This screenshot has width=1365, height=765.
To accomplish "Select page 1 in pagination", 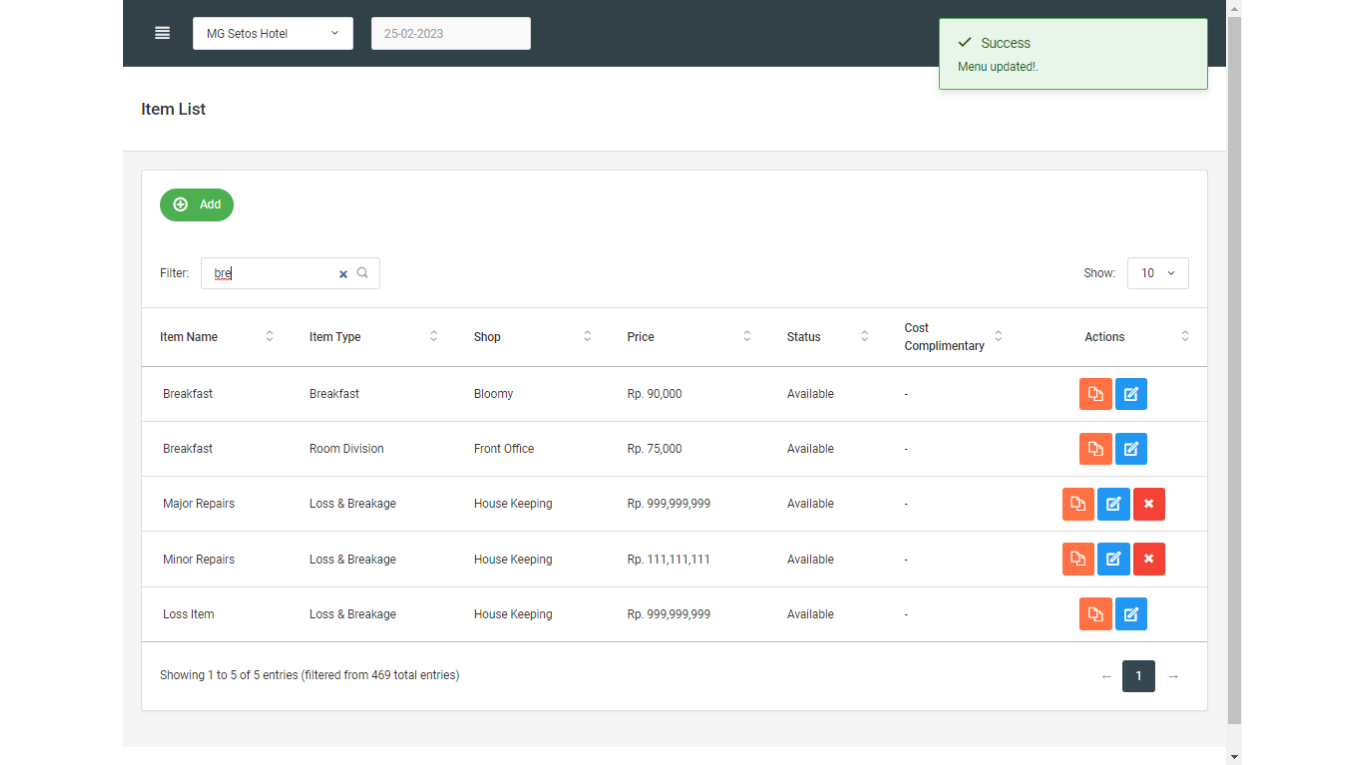I will (1139, 676).
